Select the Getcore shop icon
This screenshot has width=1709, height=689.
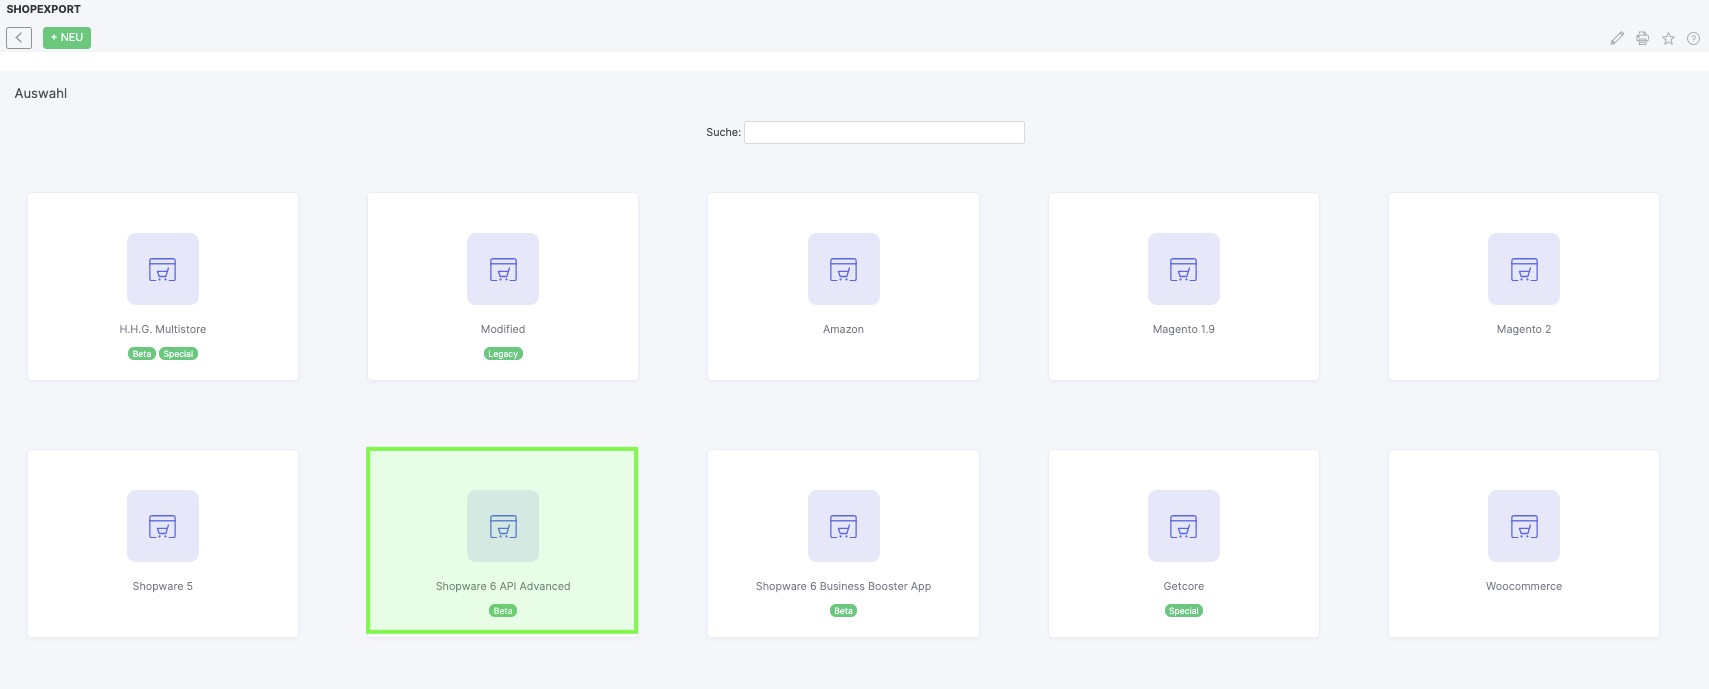(x=1184, y=526)
